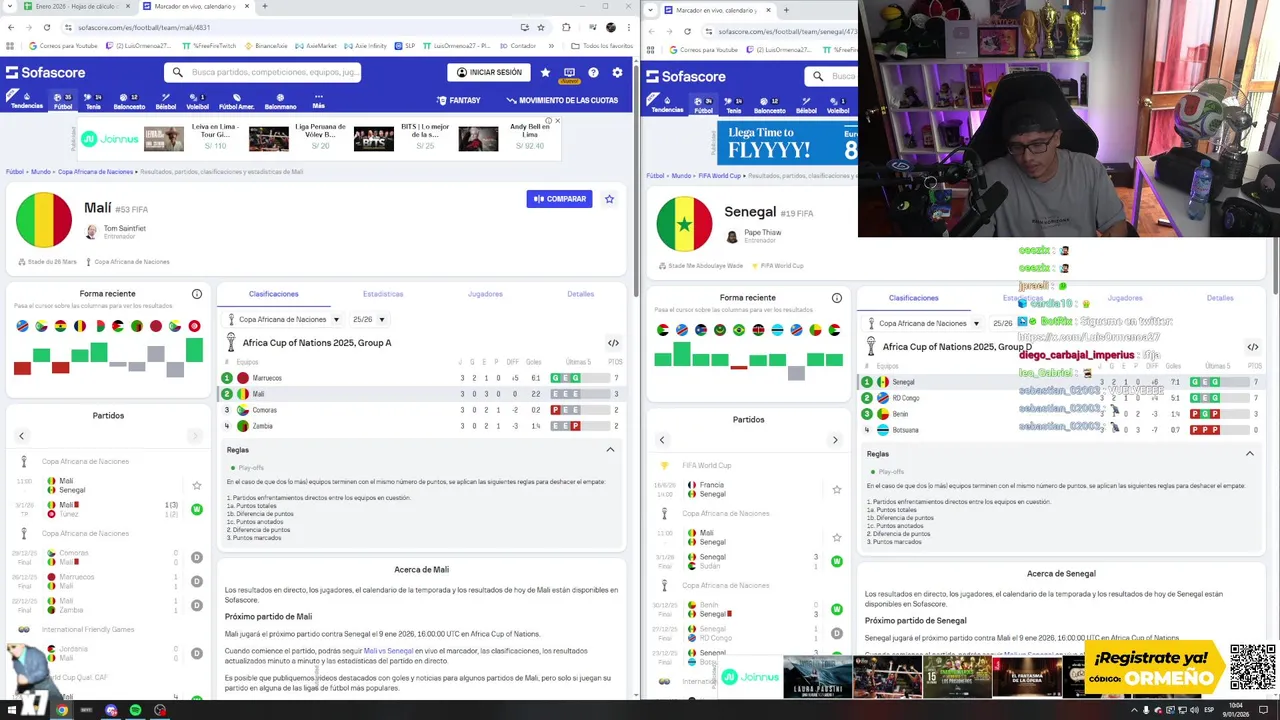1280x720 pixels.
Task: Open Chrome from the Windows taskbar
Action: pyautogui.click(x=62, y=710)
